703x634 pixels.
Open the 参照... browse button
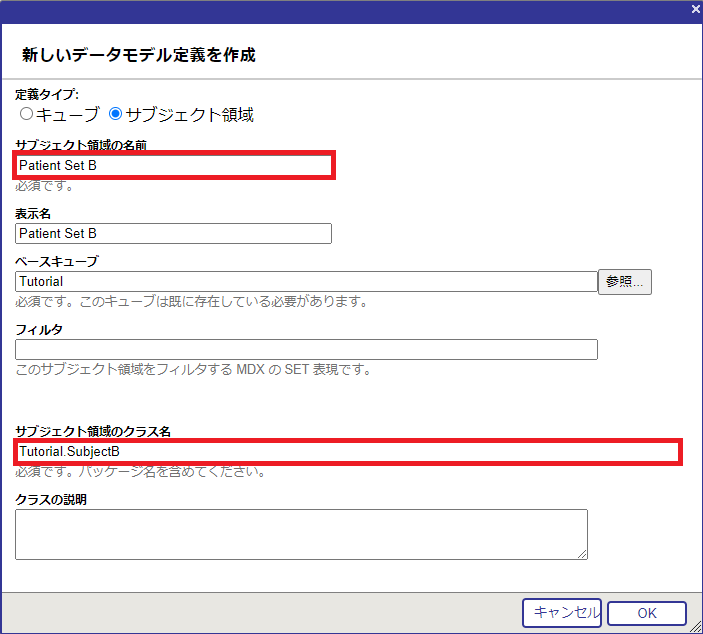[625, 282]
